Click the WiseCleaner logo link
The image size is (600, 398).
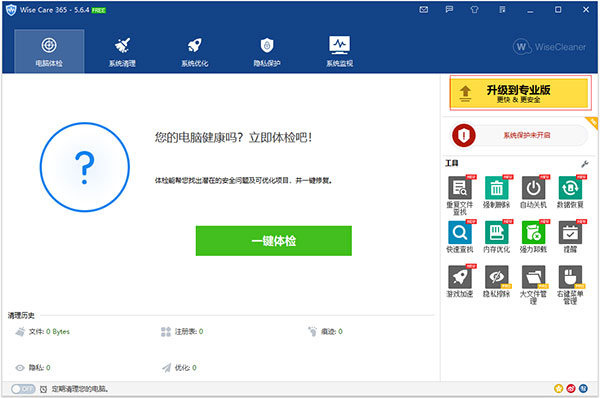coord(549,47)
